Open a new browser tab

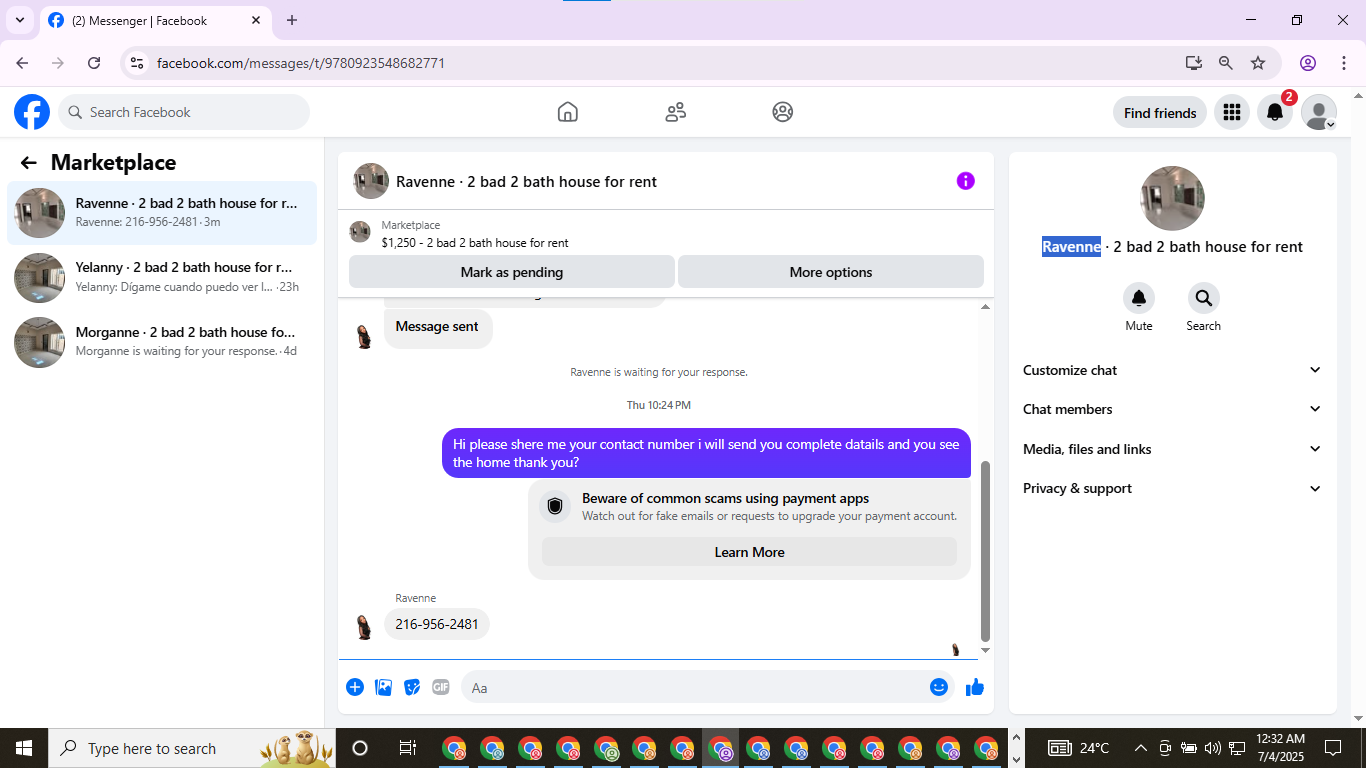click(x=292, y=20)
